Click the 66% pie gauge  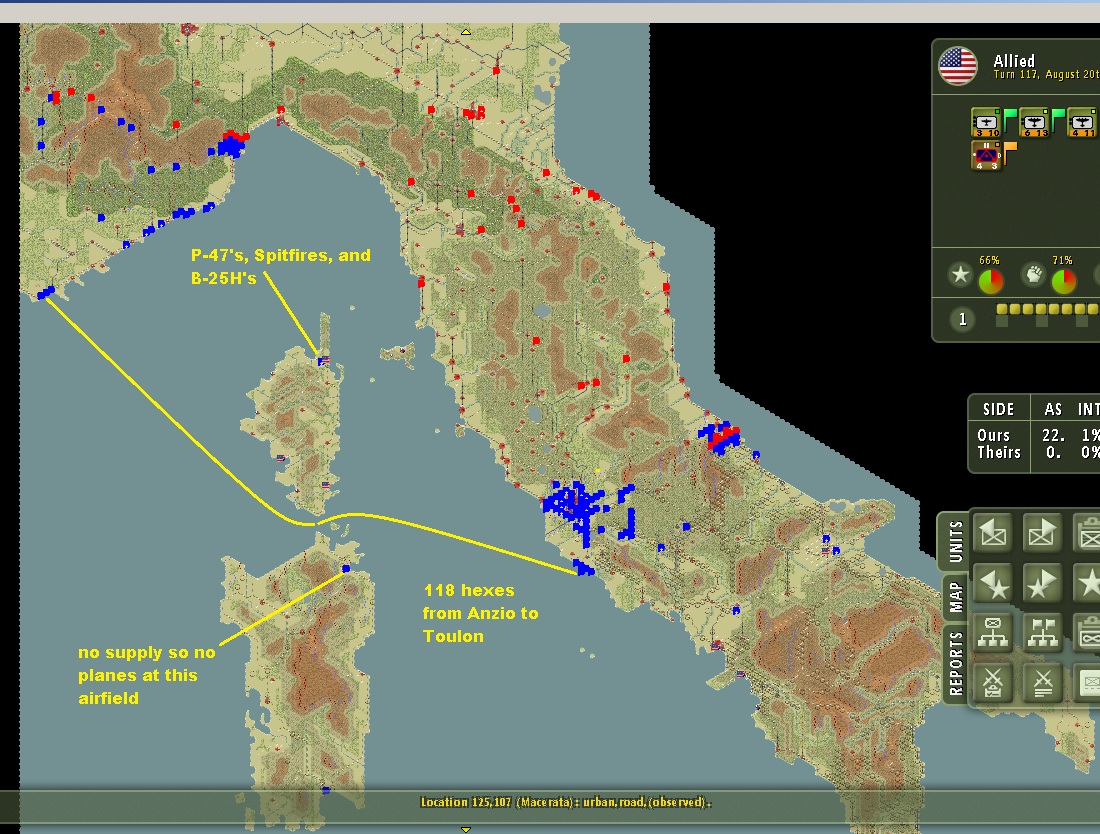[991, 281]
